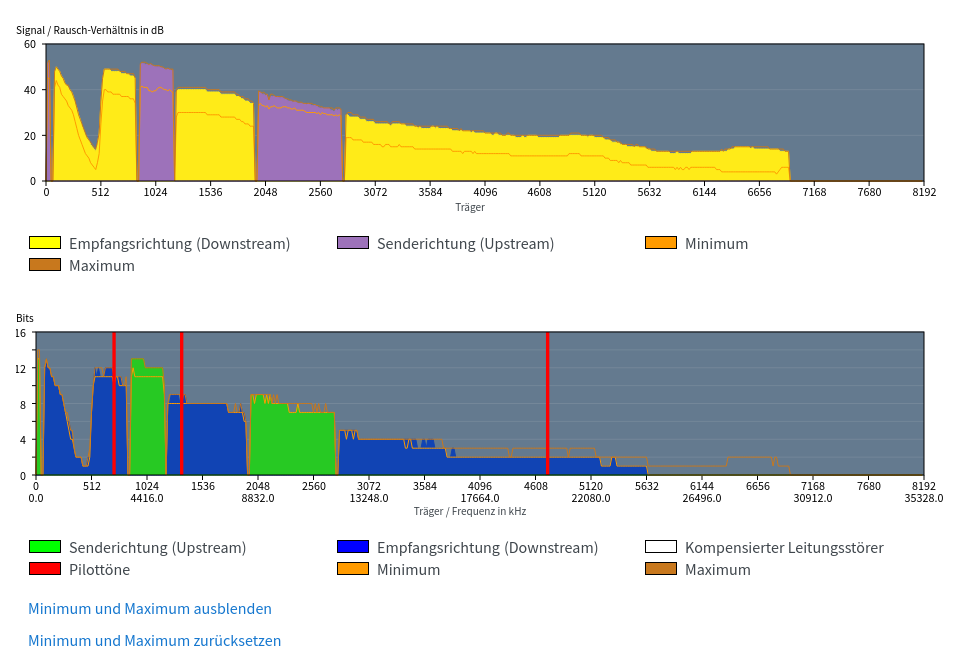Click 'Empfangsrichtung (Downstream)' label in Bits legend
960x672 pixels.
click(x=487, y=547)
